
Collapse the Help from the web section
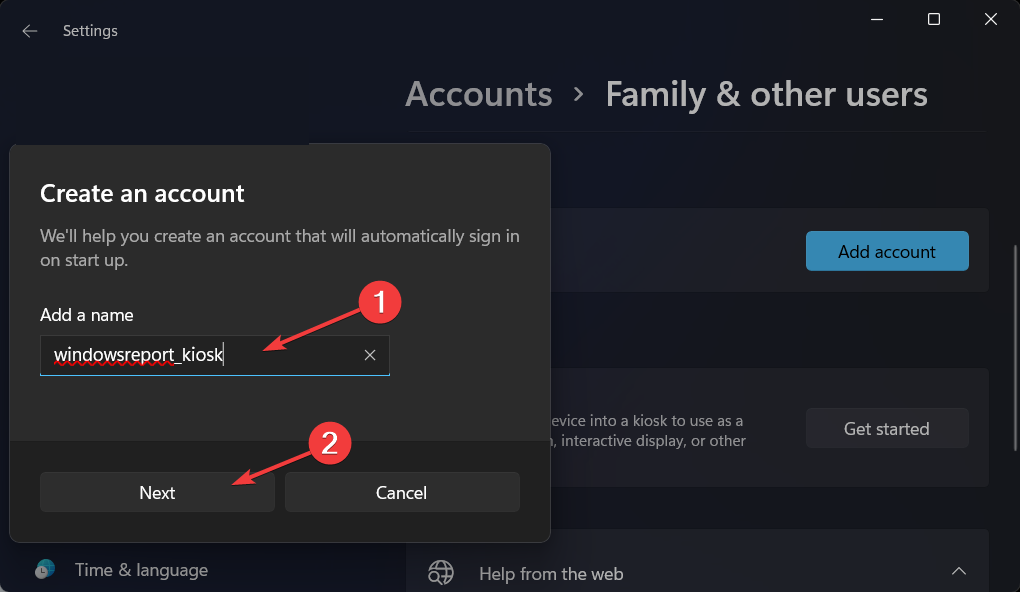pos(958,572)
